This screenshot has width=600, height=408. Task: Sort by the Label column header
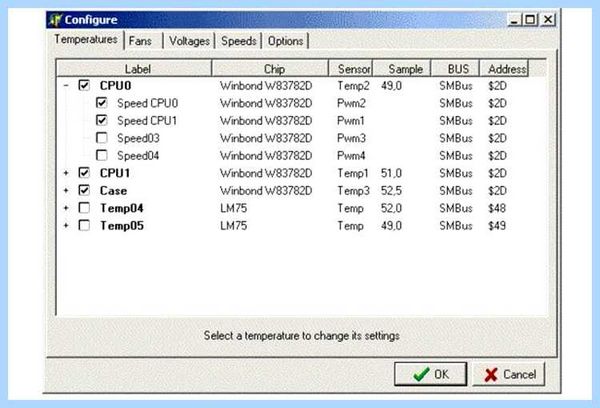pos(134,69)
